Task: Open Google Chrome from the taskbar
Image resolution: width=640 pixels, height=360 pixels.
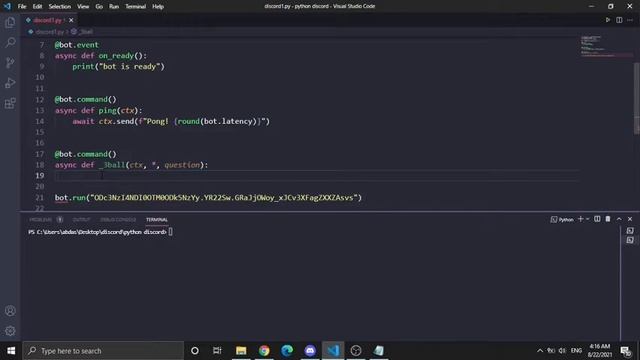Action: [x=264, y=351]
